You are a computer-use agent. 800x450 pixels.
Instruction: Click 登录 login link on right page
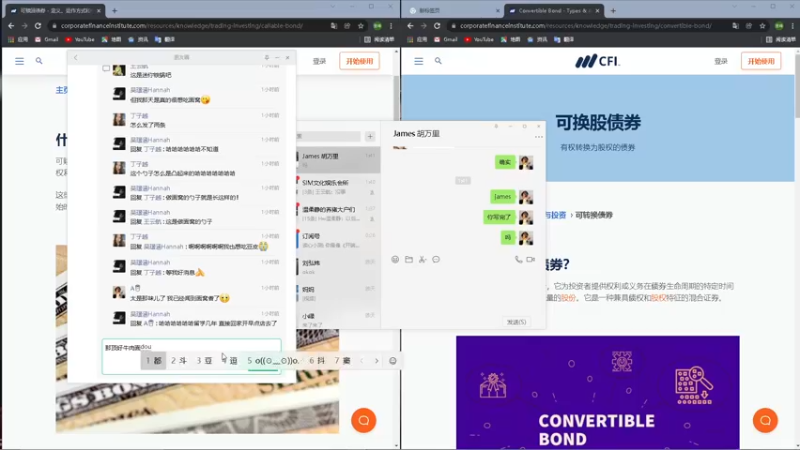[x=720, y=61]
